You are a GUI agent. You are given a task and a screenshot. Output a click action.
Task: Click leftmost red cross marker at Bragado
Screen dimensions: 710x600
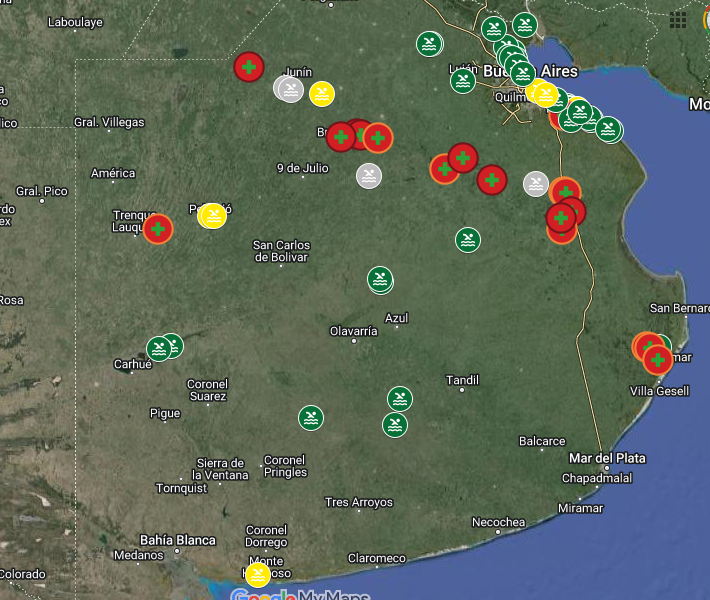(x=341, y=136)
